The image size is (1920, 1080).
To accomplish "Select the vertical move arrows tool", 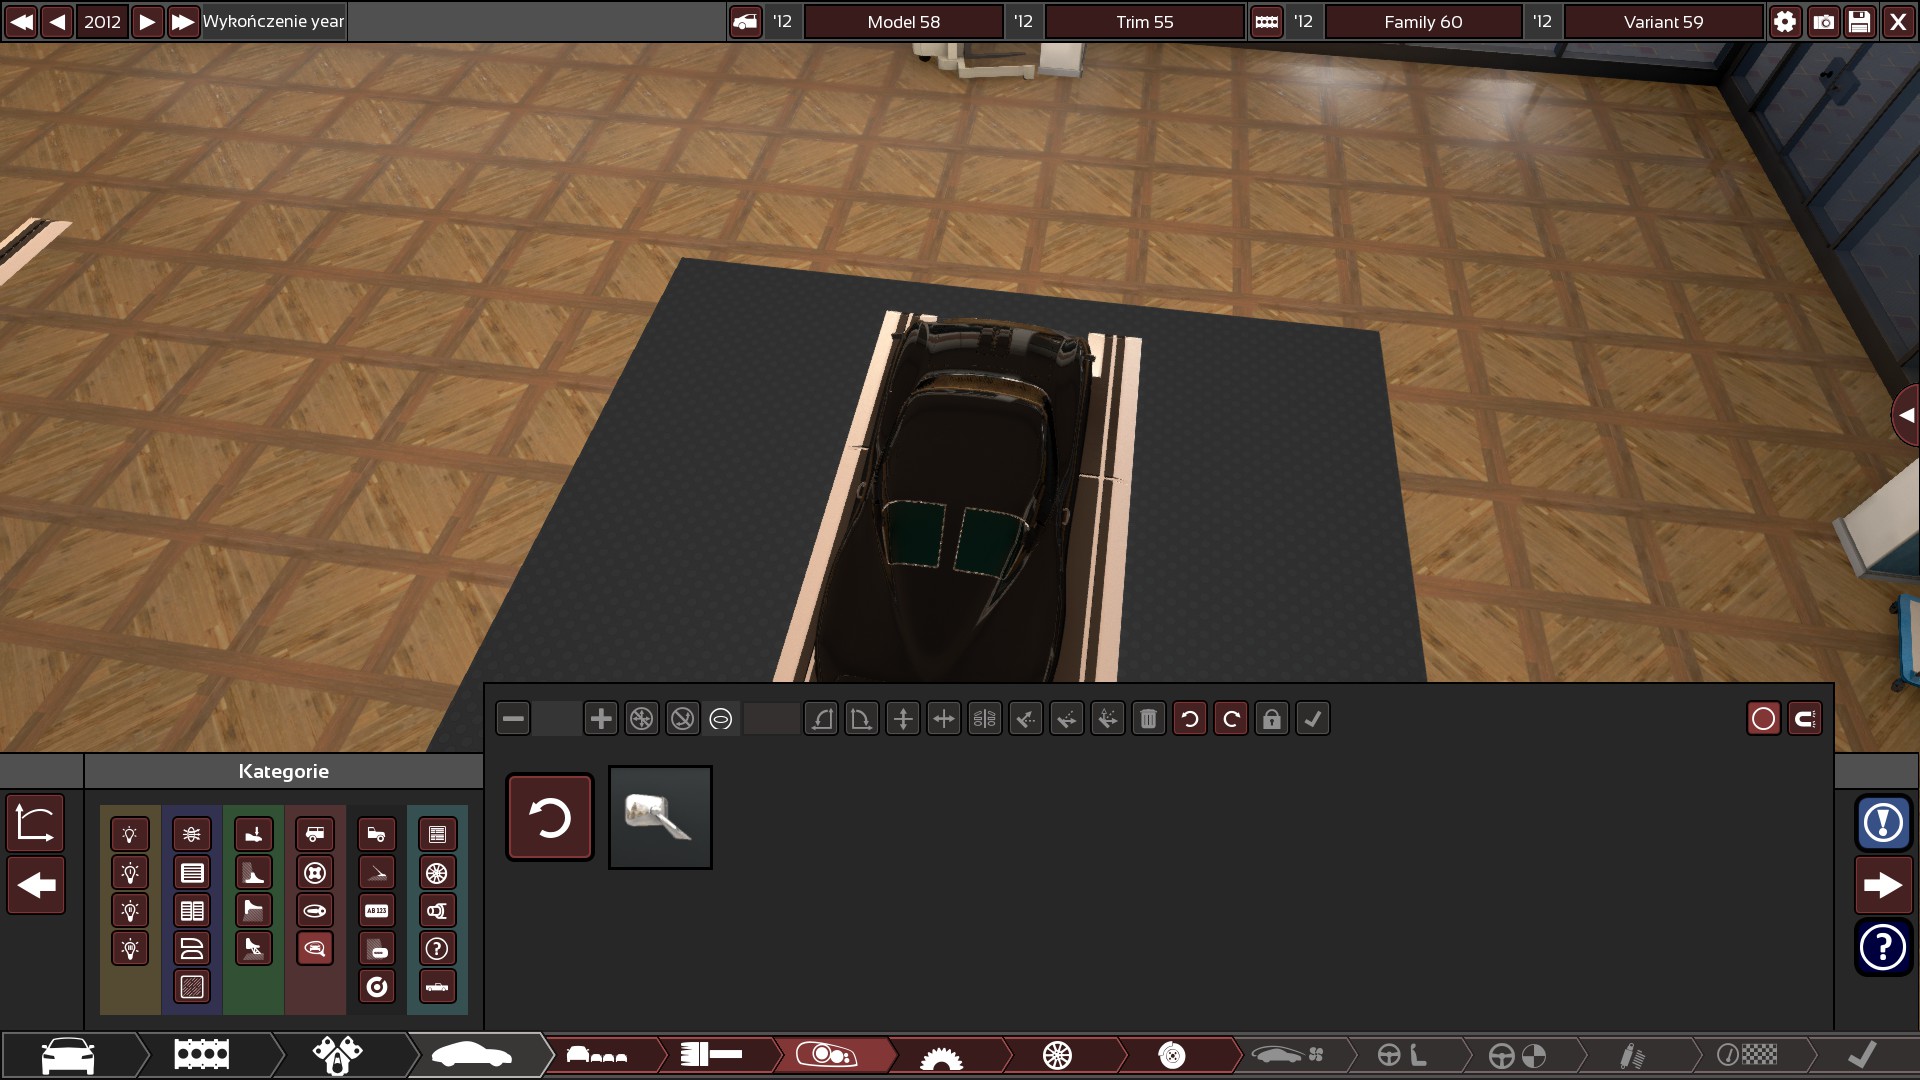I will click(903, 719).
